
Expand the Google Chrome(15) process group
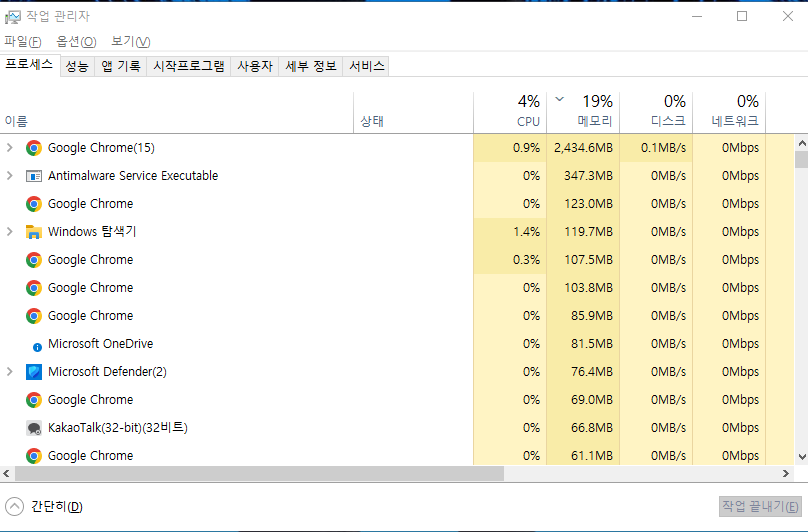(x=9, y=147)
